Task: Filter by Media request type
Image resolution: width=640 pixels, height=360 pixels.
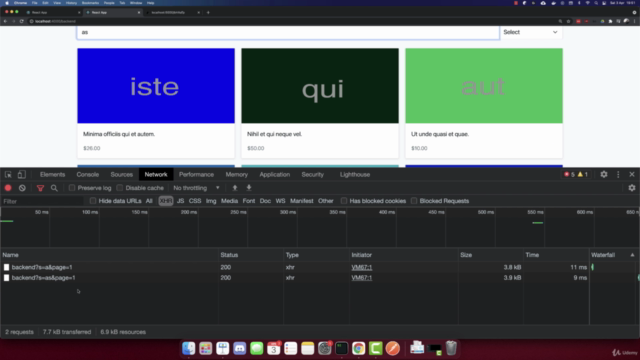Action: pos(229,201)
